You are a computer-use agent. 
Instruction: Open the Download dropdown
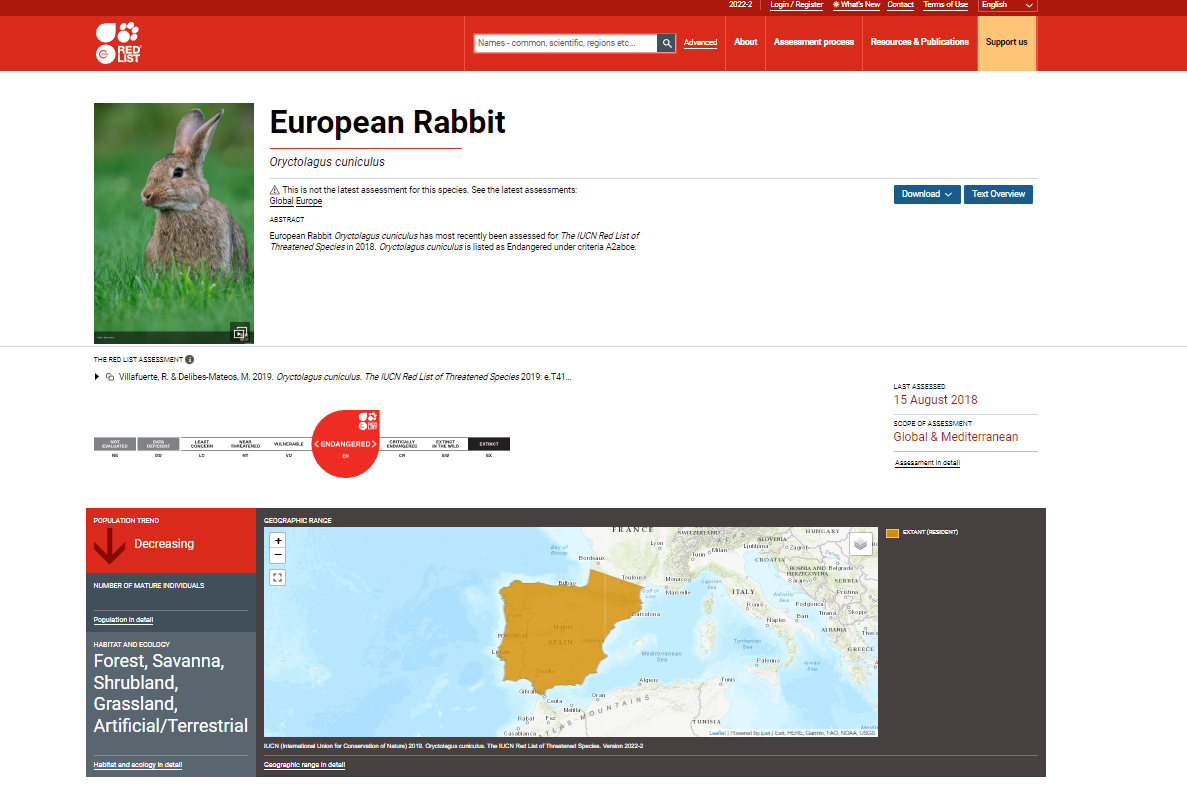coord(926,194)
